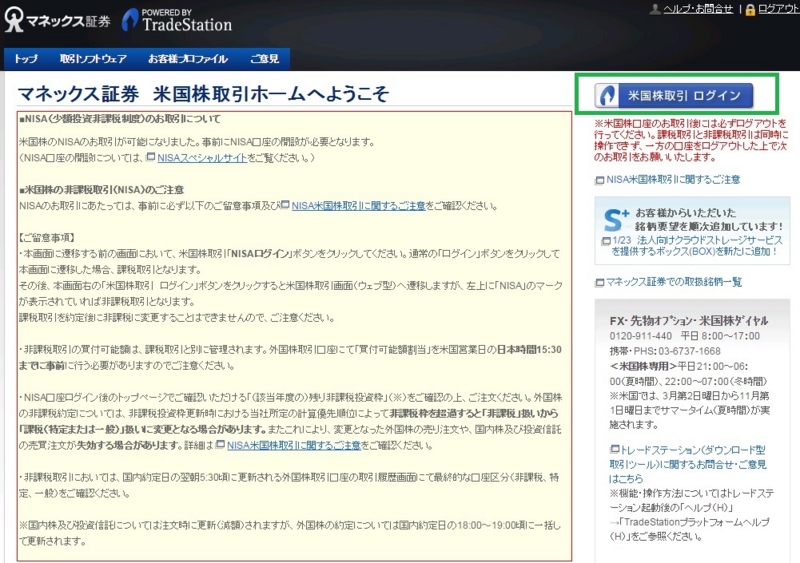Click the help person icon
The width and height of the screenshot is (800, 563).
(655, 9)
